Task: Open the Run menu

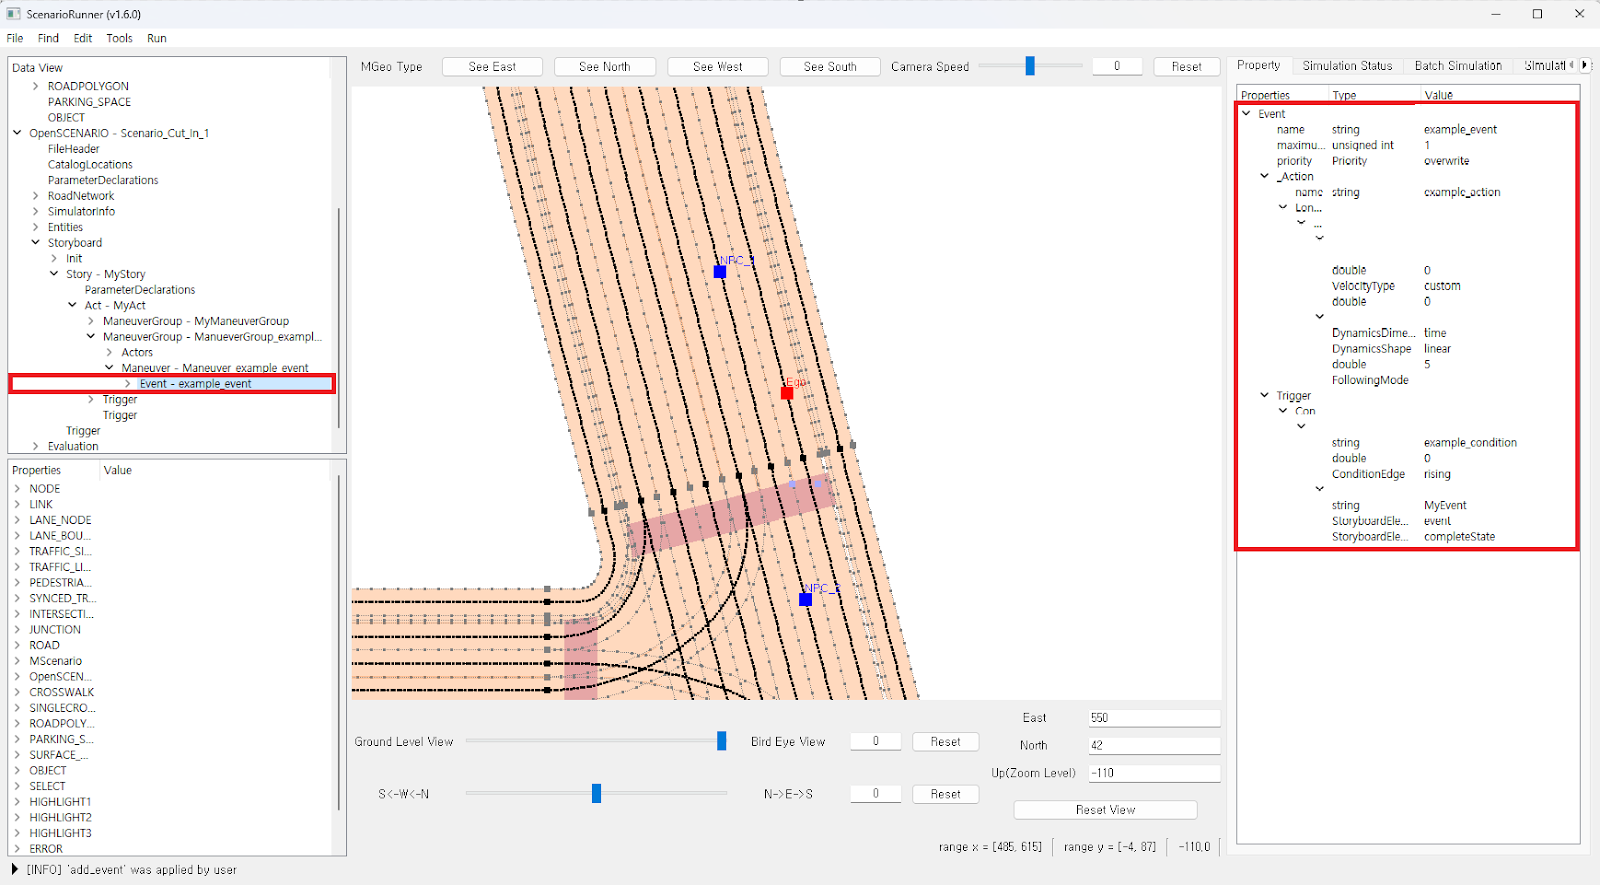Action: click(156, 38)
